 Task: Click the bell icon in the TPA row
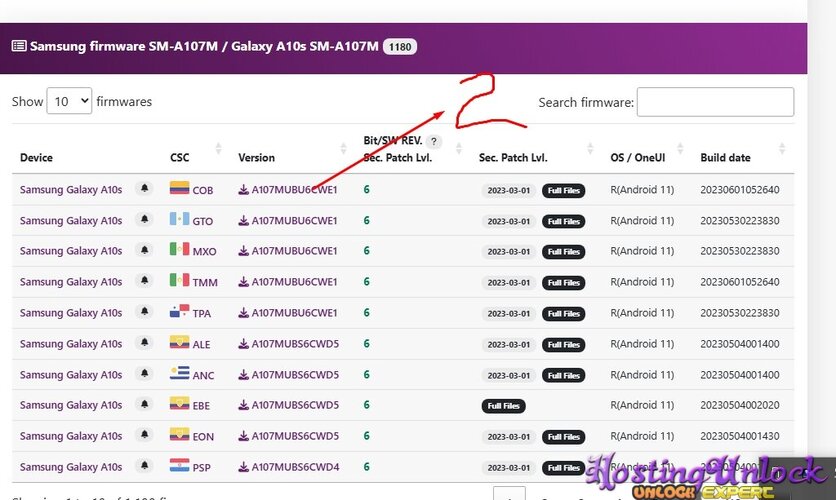point(144,311)
